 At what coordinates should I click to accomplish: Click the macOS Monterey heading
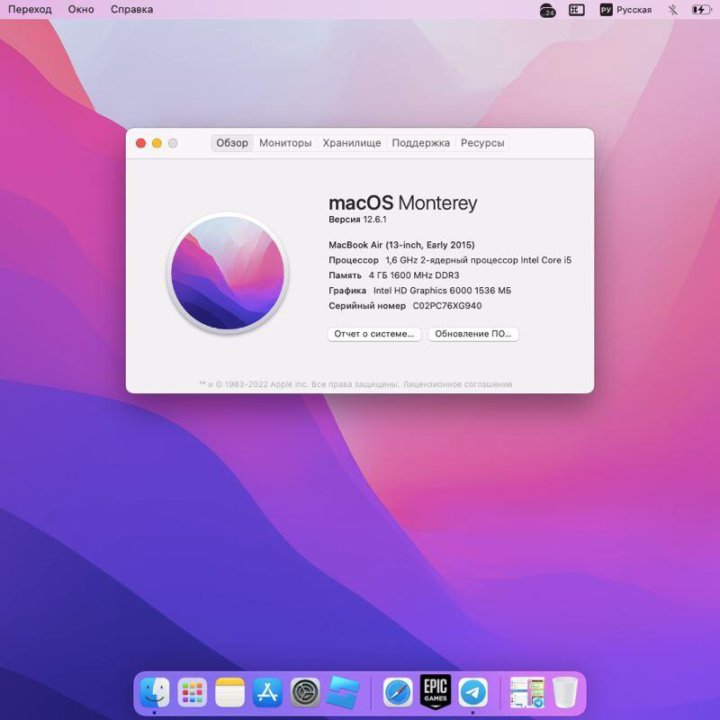coord(403,203)
